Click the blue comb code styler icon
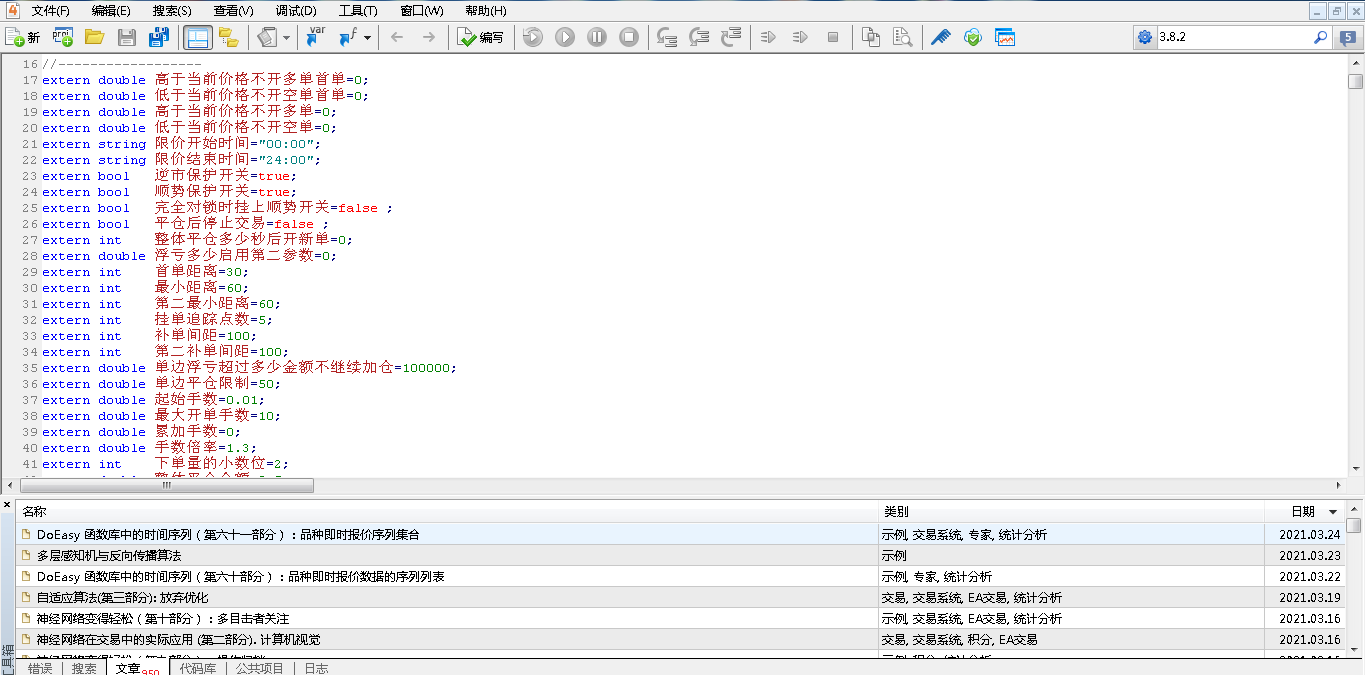The image size is (1365, 675). (x=941, y=37)
